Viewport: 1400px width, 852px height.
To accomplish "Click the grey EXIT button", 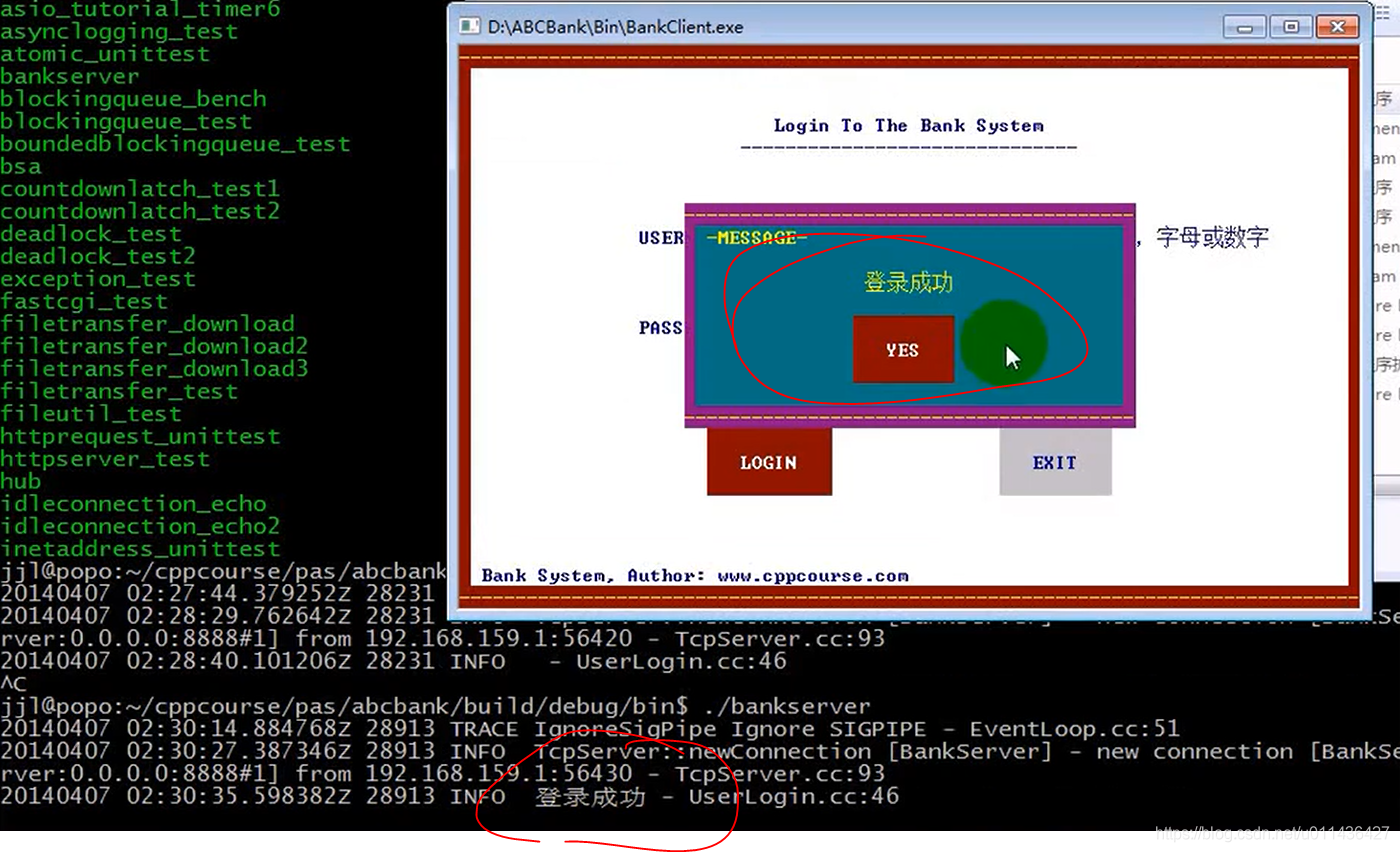I will point(1055,462).
